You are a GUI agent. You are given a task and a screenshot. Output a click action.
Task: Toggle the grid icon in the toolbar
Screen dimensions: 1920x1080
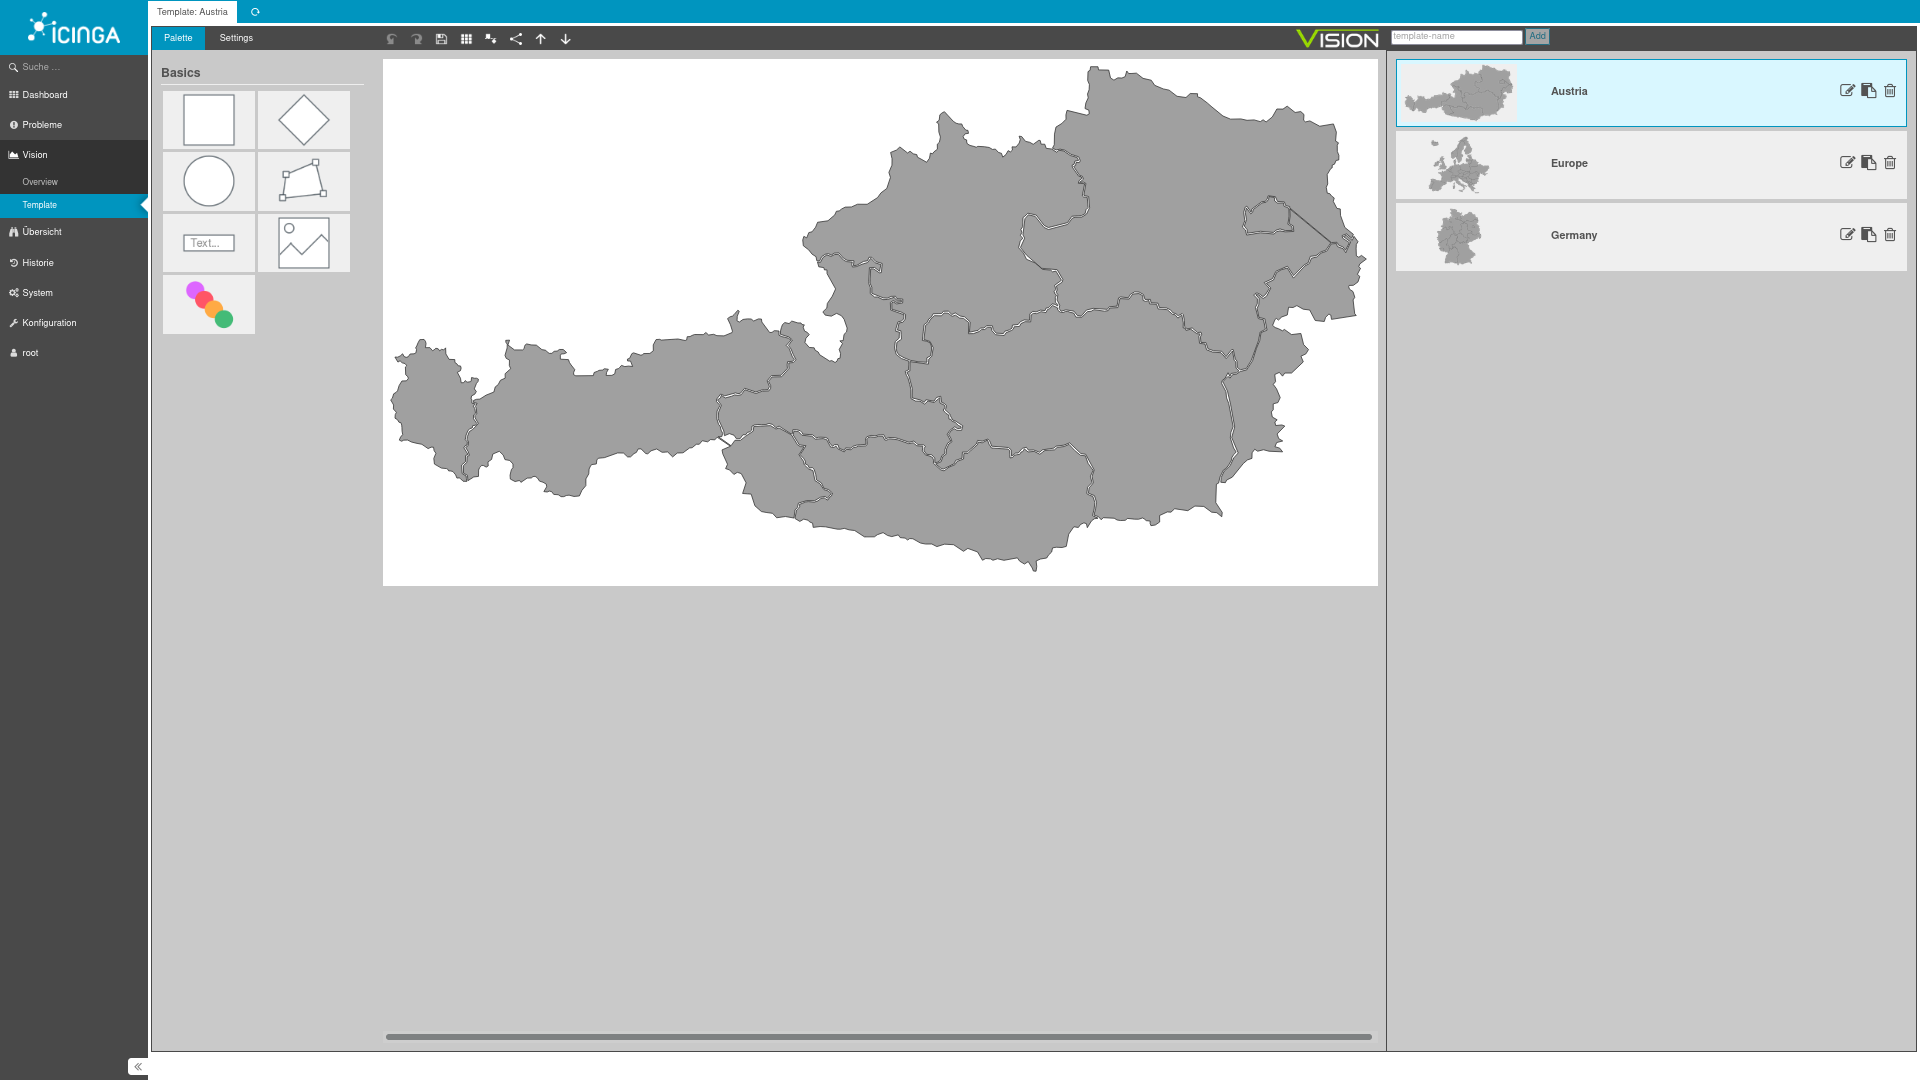466,39
